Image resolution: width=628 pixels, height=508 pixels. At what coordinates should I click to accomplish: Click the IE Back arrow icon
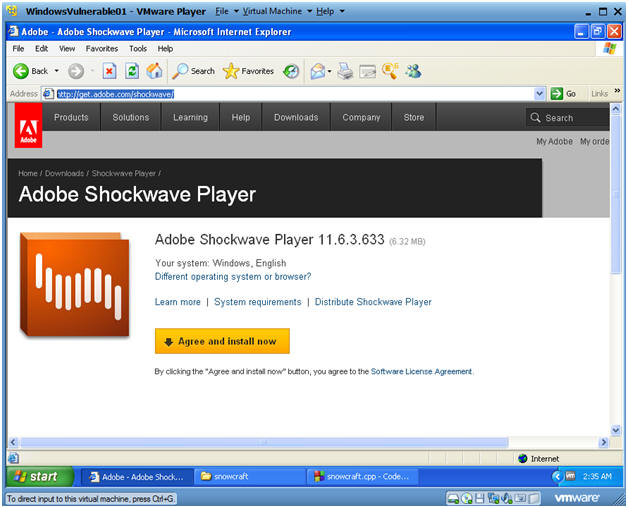(21, 71)
